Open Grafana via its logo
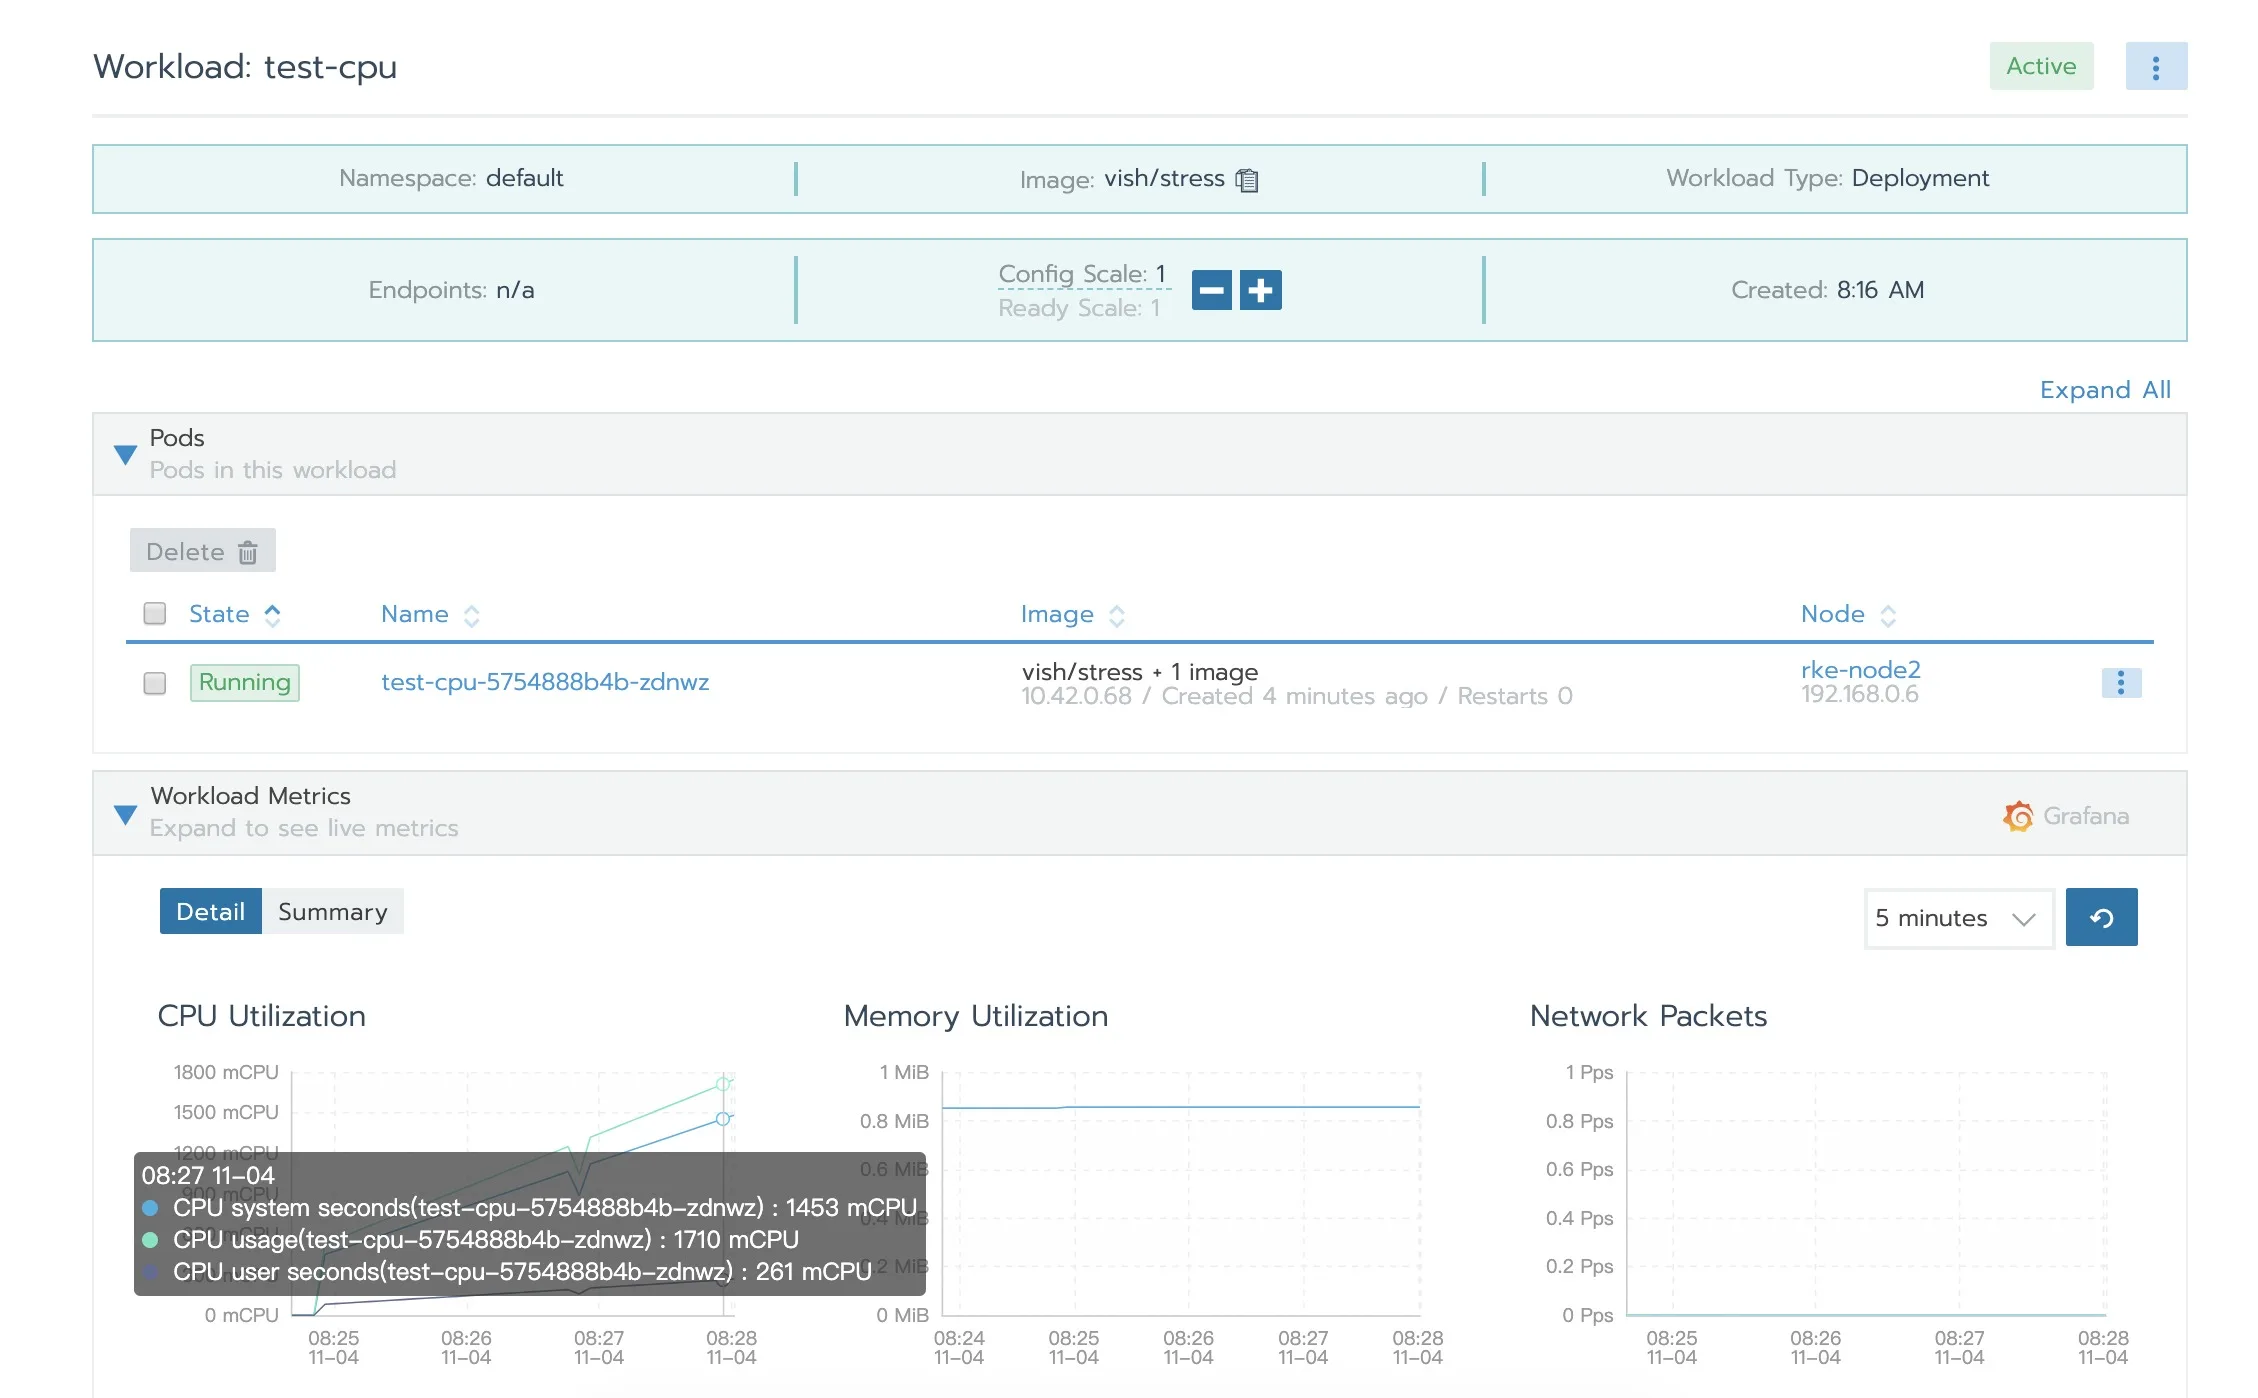The height and width of the screenshot is (1398, 2258). tap(2018, 816)
